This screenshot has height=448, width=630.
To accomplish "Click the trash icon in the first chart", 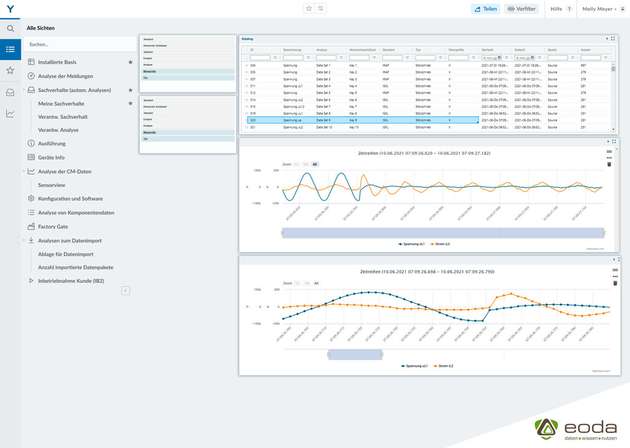I will pyautogui.click(x=609, y=164).
